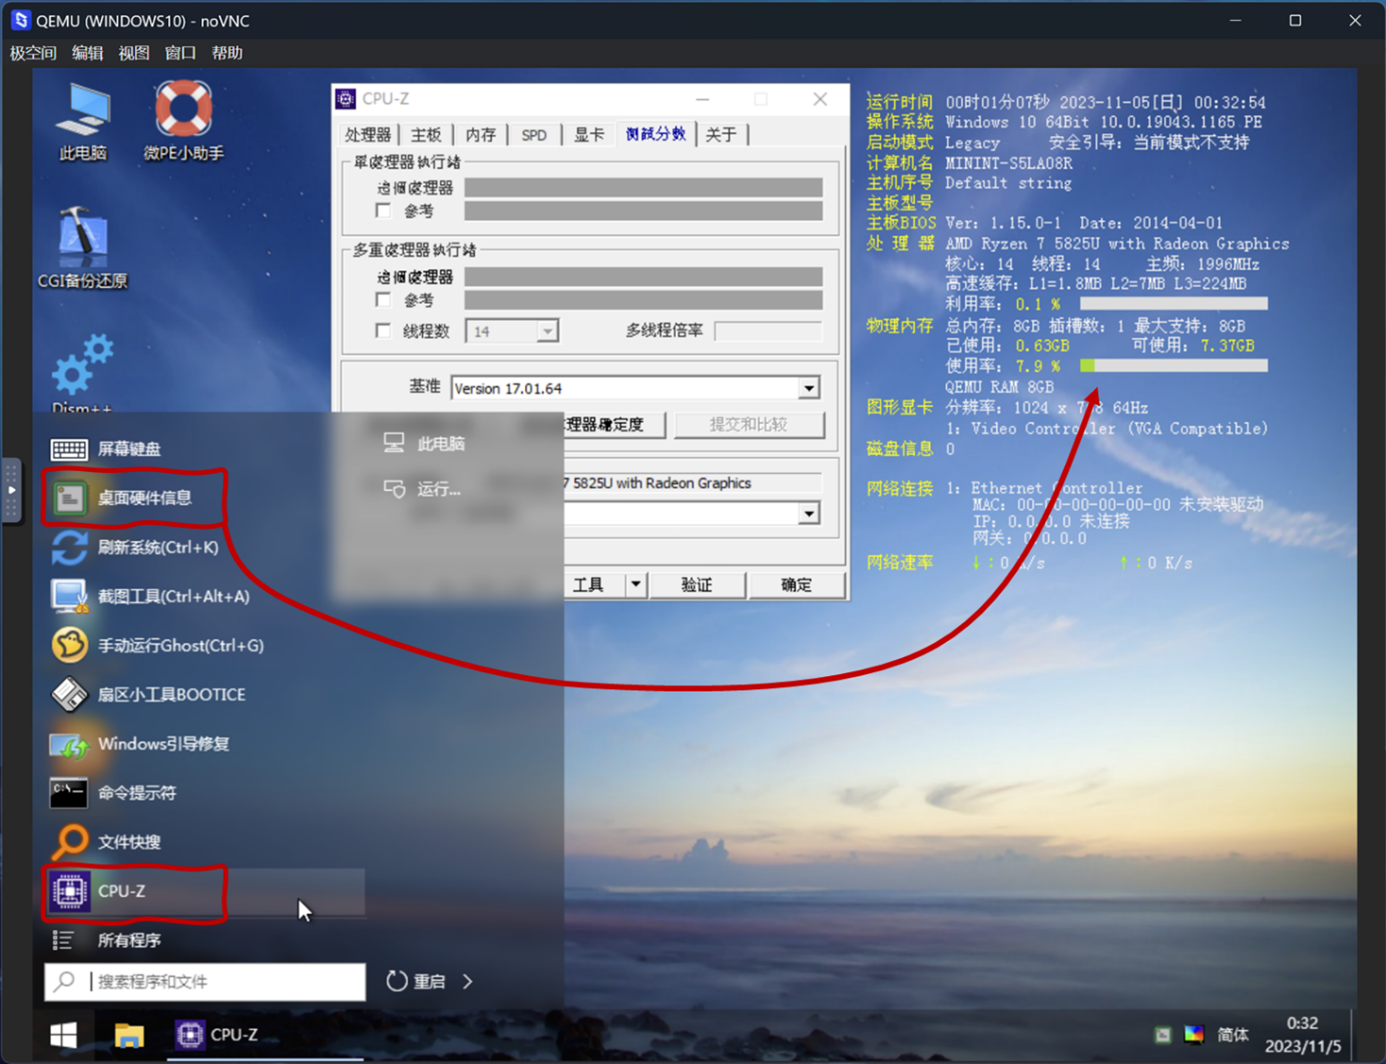Click 工具 button

(595, 585)
